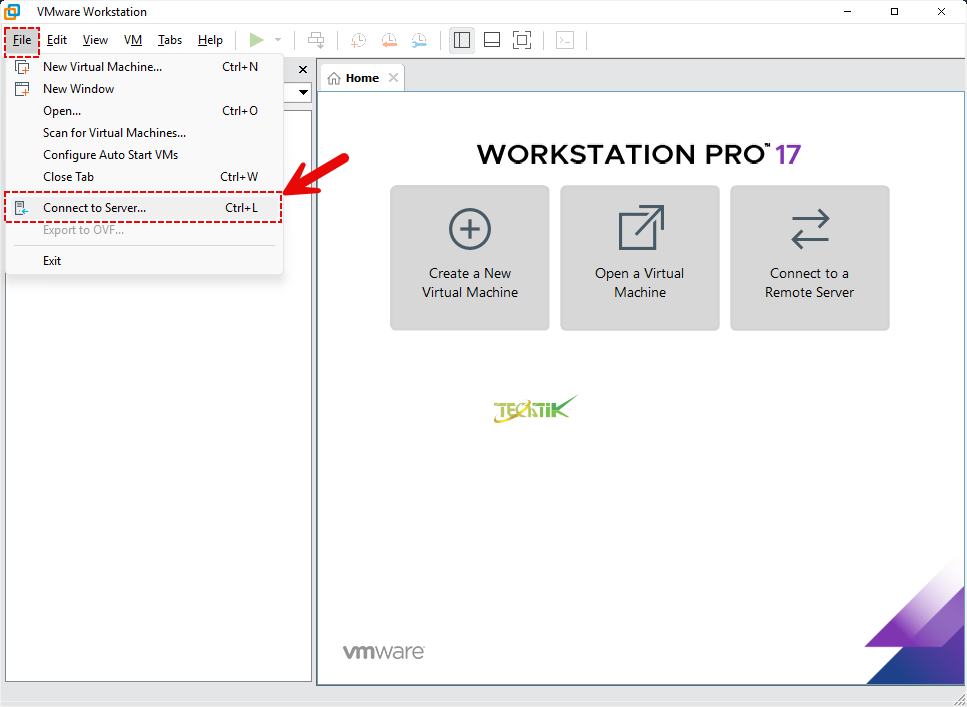The image size is (967, 707).
Task: Open the library search dropdown arrow
Action: [302, 92]
